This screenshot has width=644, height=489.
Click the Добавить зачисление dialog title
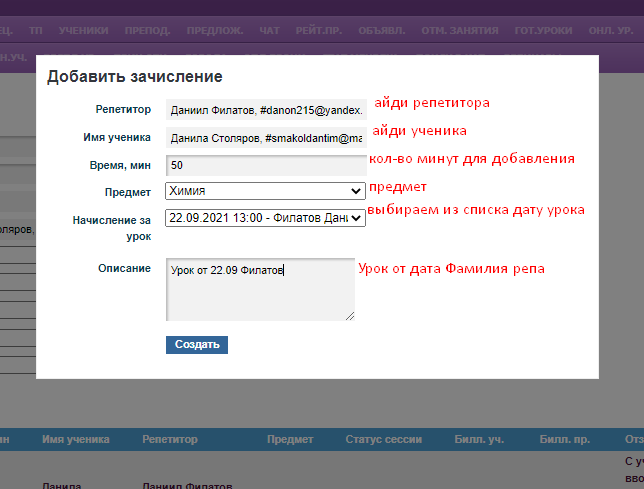tap(135, 77)
